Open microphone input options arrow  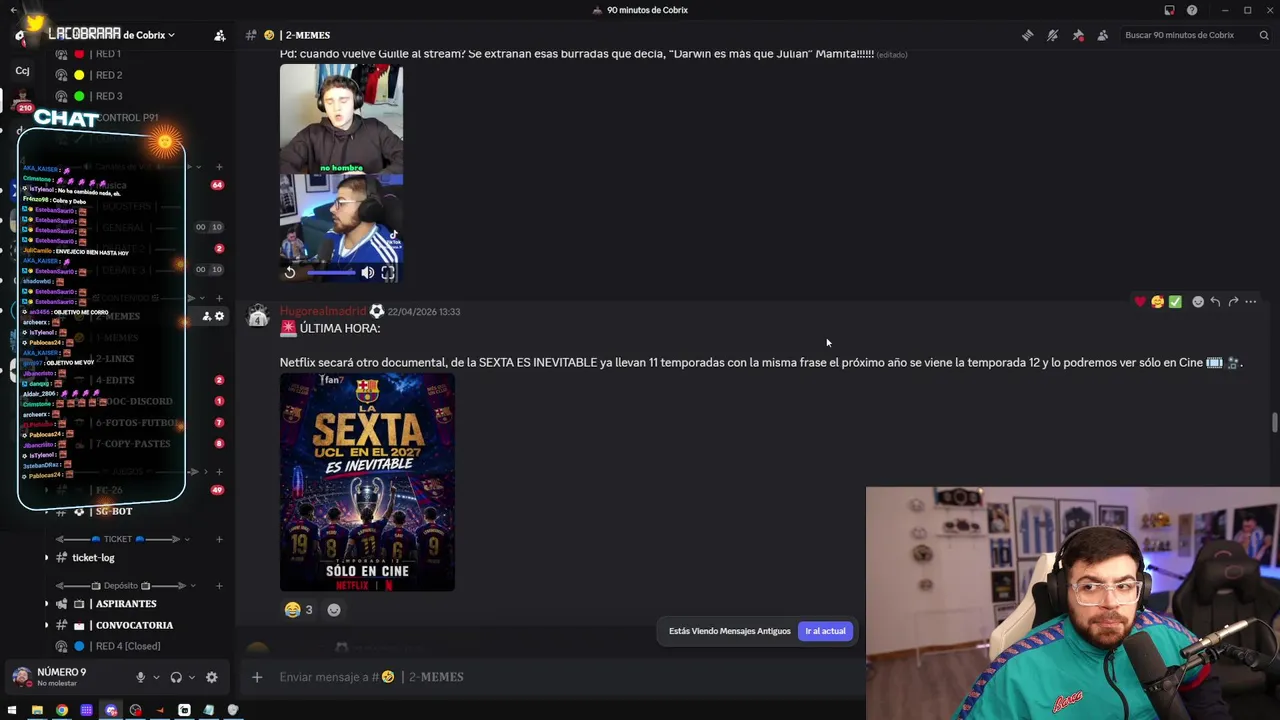tap(156, 677)
